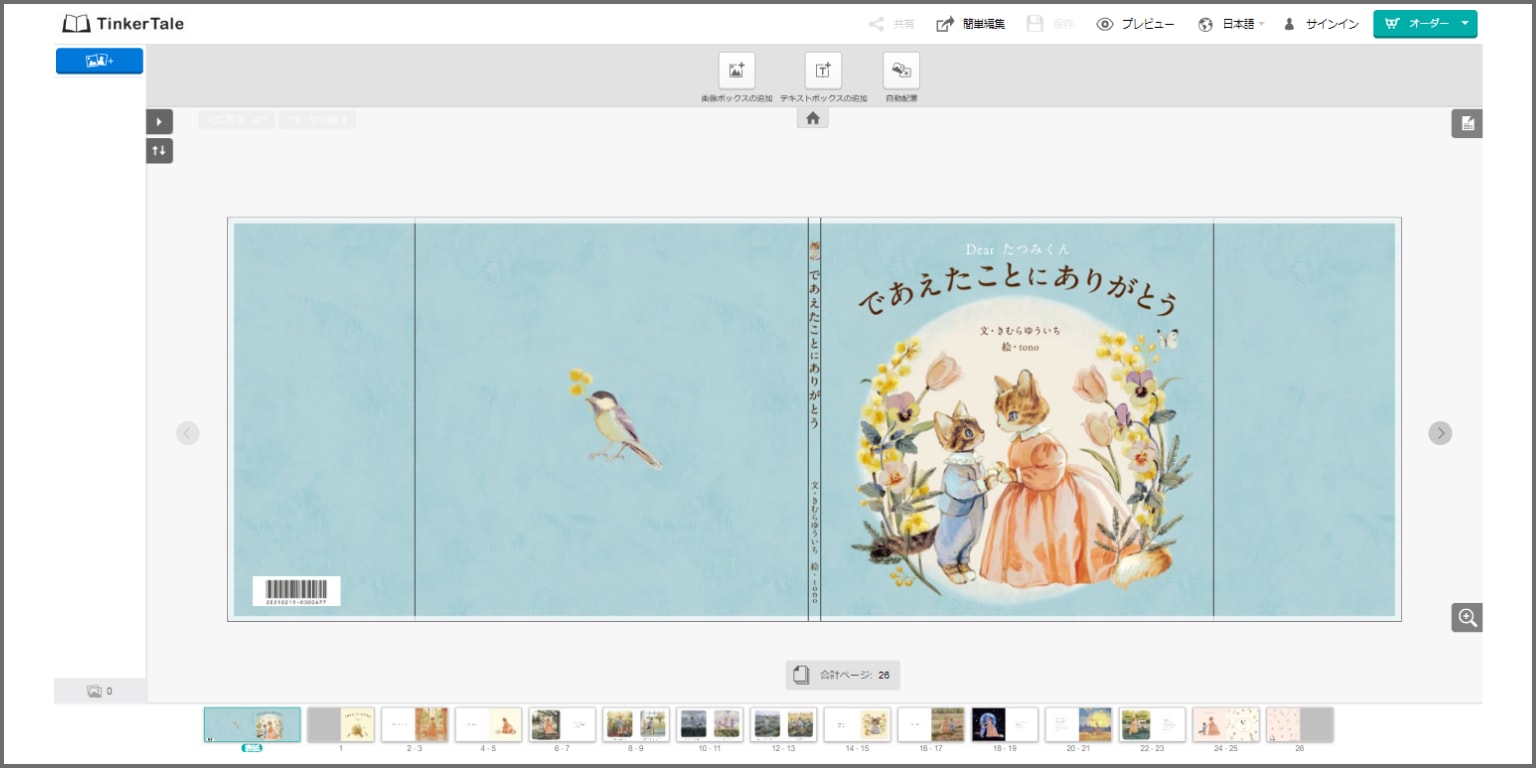Go to the previous spread

[x=188, y=433]
